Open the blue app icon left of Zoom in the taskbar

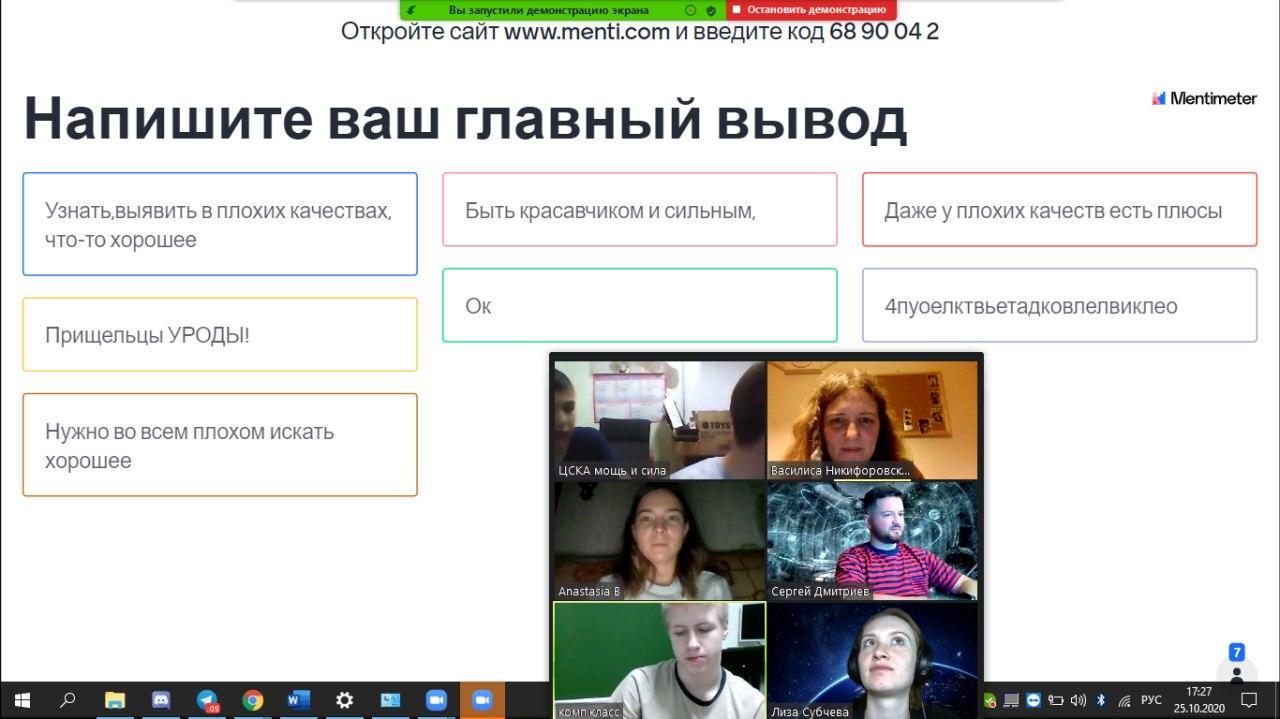[390, 700]
